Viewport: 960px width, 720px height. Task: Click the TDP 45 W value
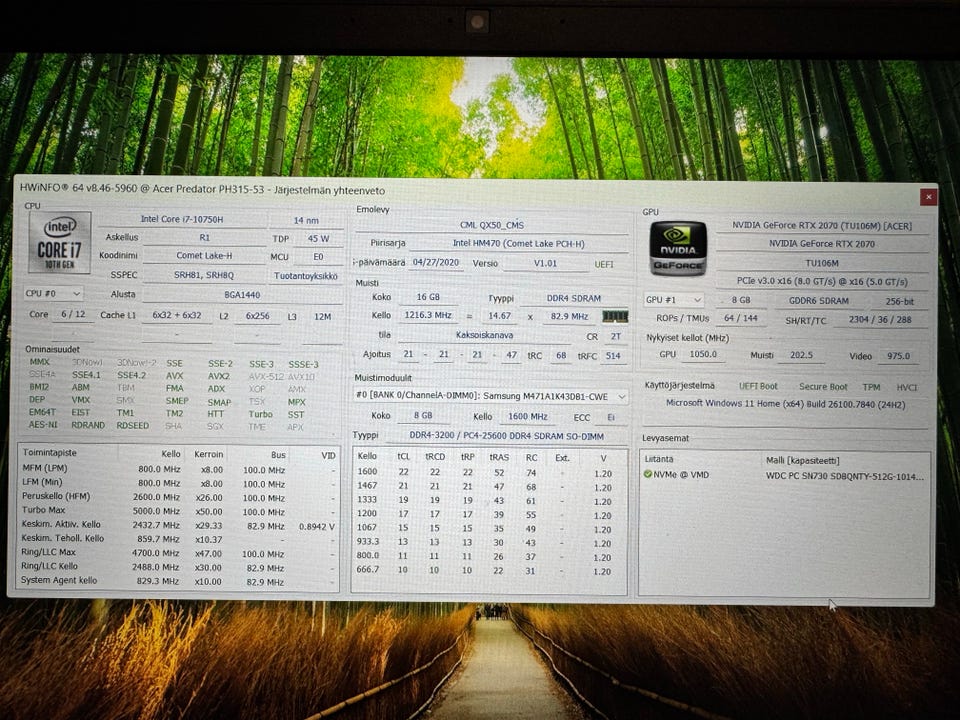pyautogui.click(x=318, y=239)
